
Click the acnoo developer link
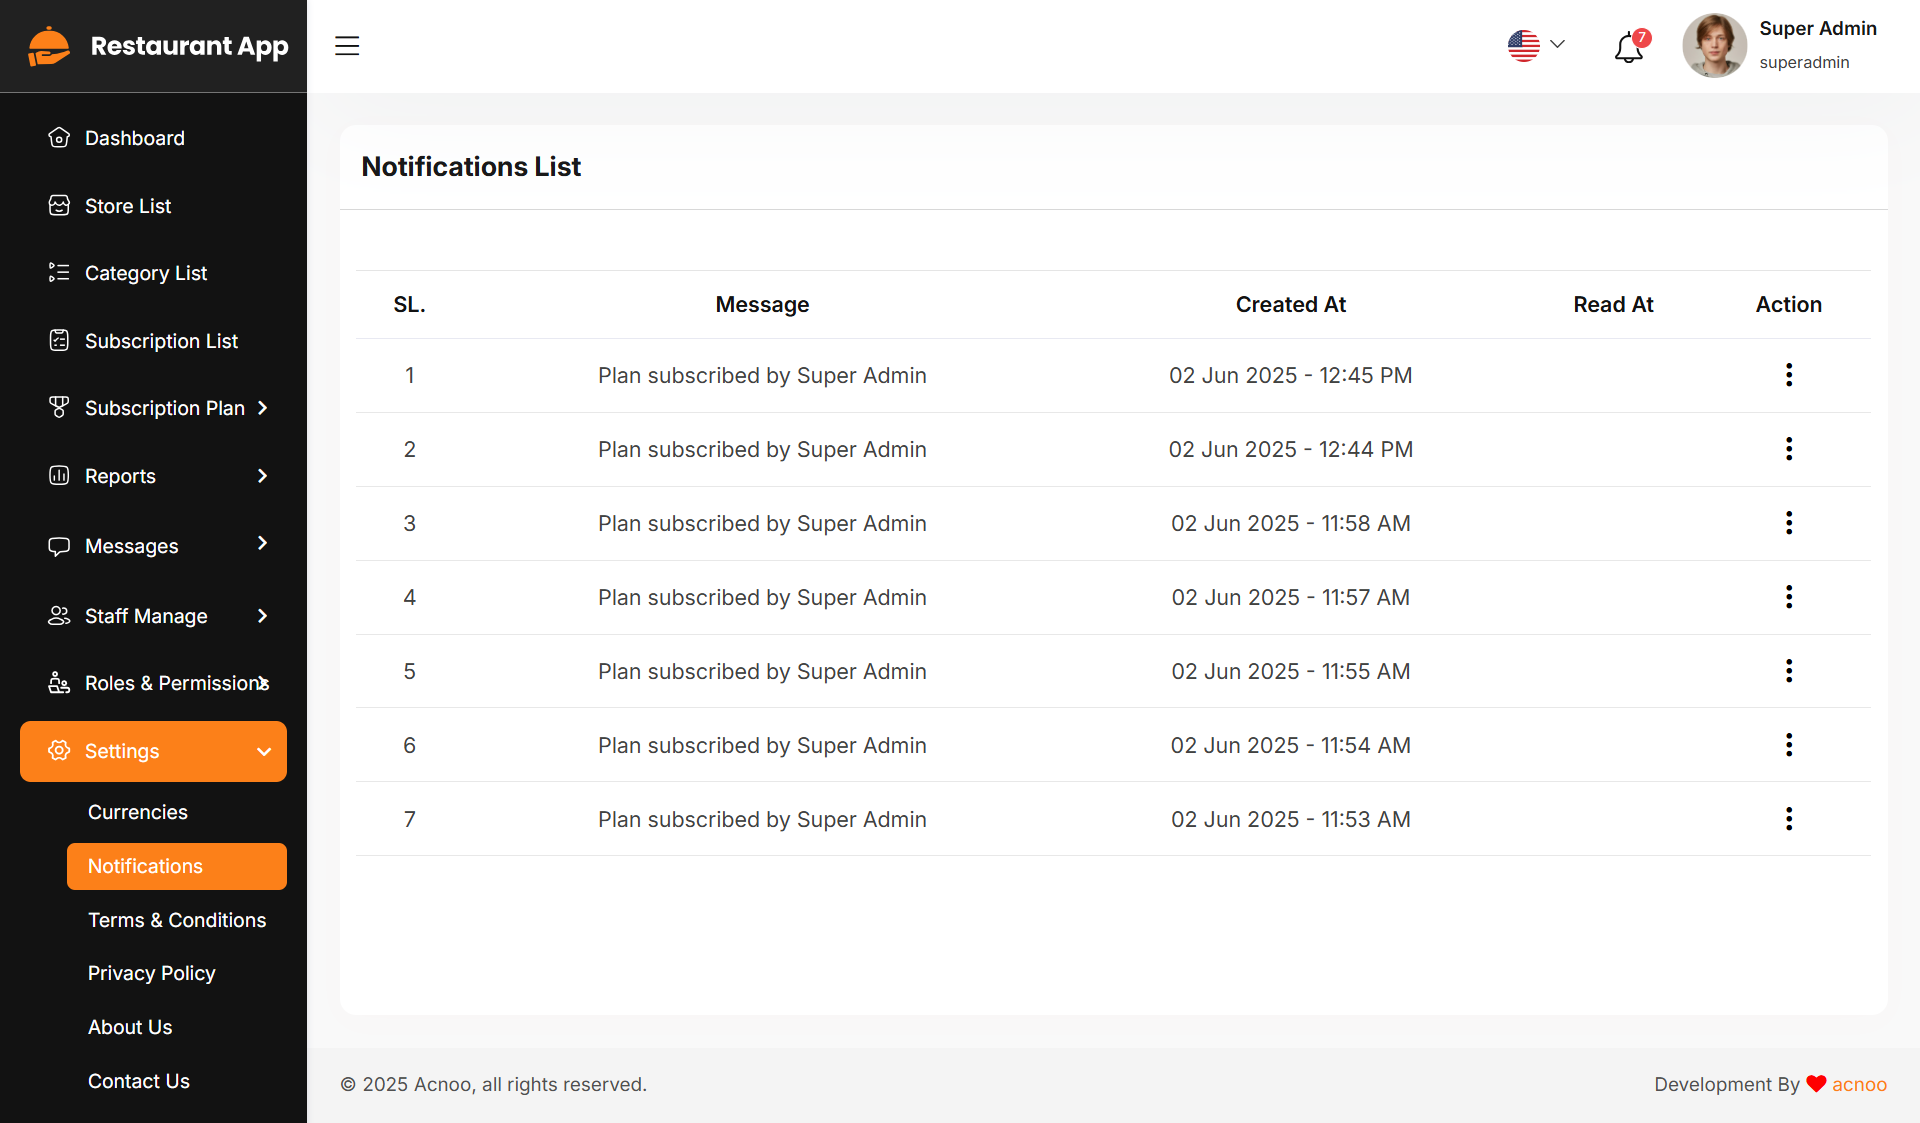[1858, 1084]
